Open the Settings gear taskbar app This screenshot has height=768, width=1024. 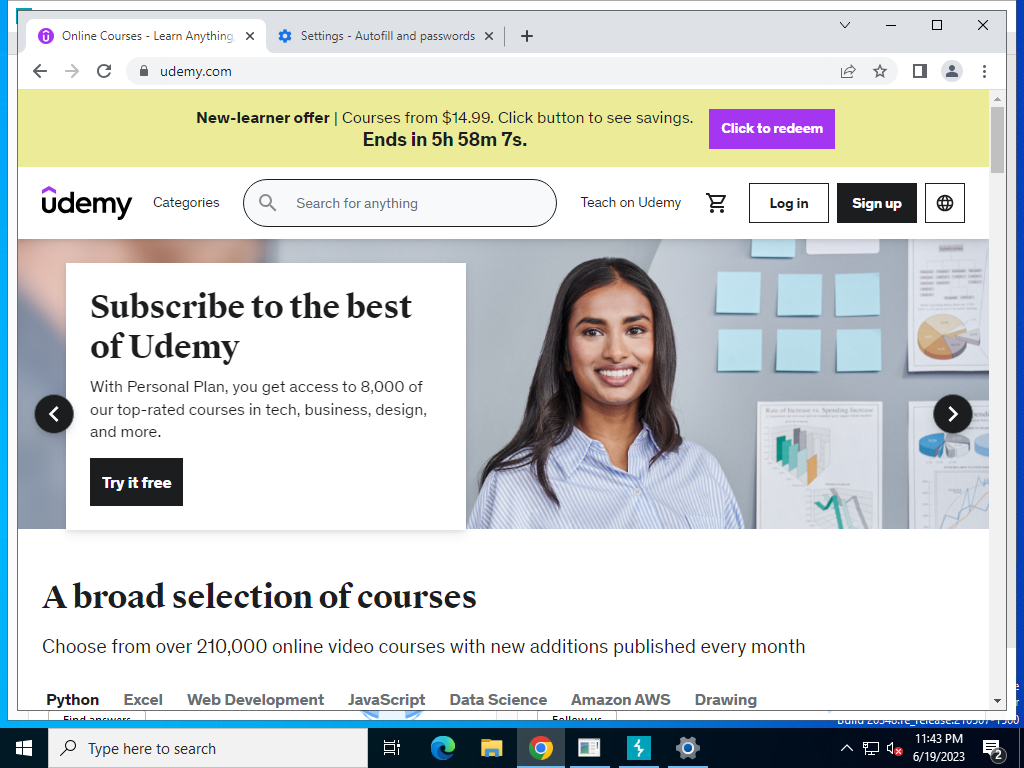688,748
